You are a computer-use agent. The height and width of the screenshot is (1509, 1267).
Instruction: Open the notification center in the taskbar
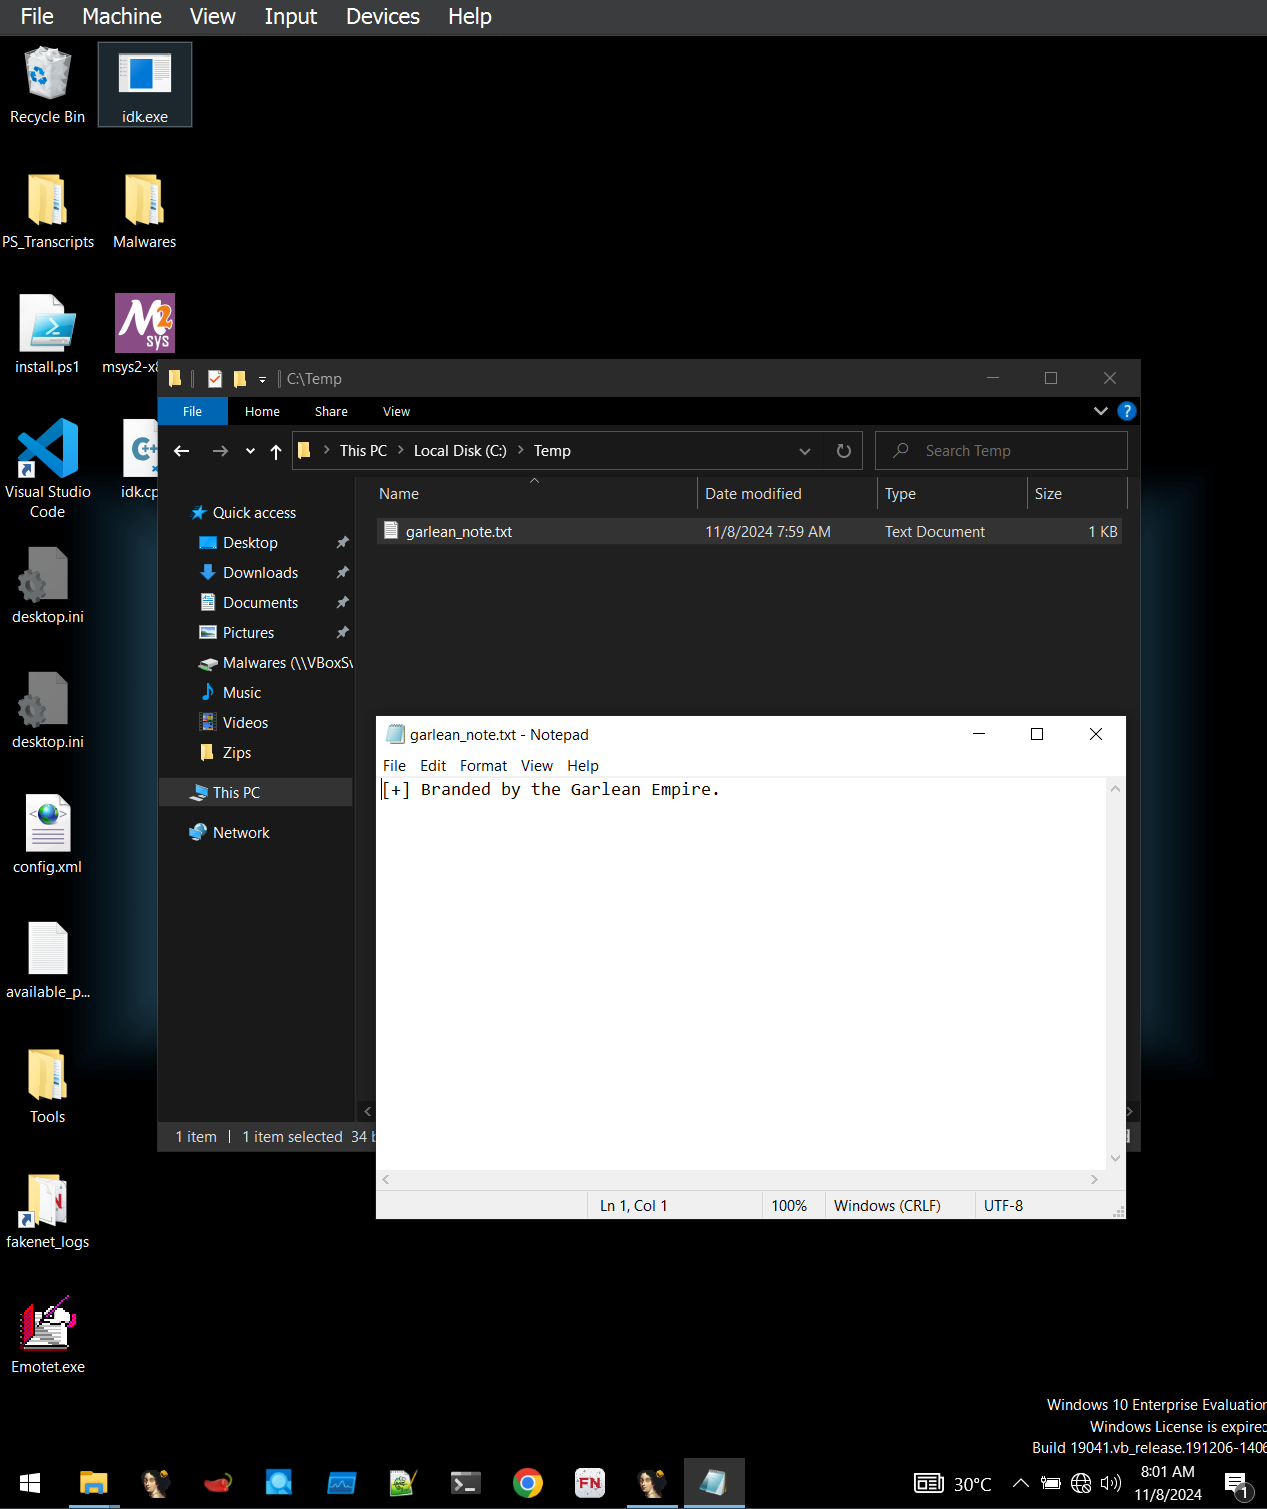click(1237, 1483)
